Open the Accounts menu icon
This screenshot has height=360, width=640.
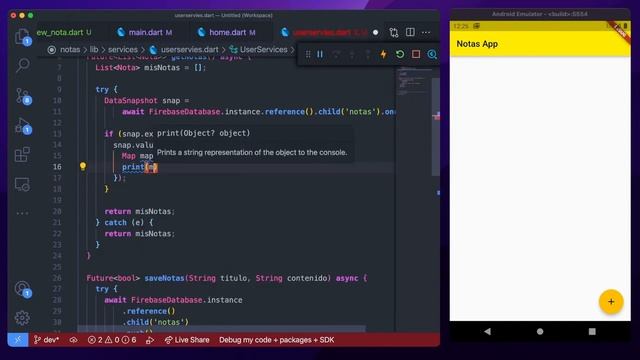click(x=22, y=289)
